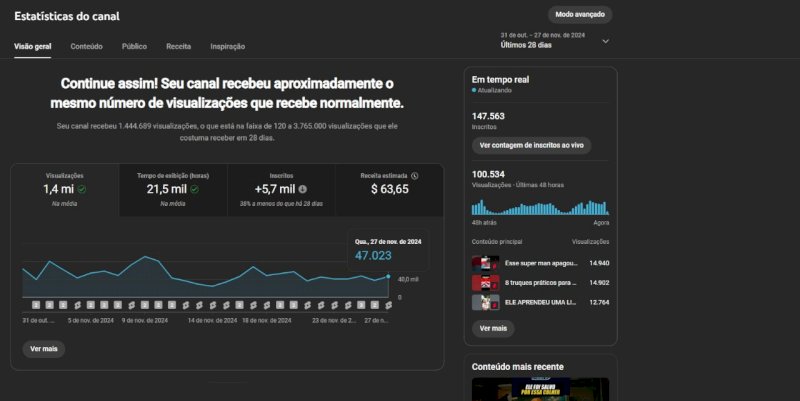This screenshot has width=800, height=401.
Task: Click the clock icon beside Receita estimada
Action: click(x=415, y=176)
